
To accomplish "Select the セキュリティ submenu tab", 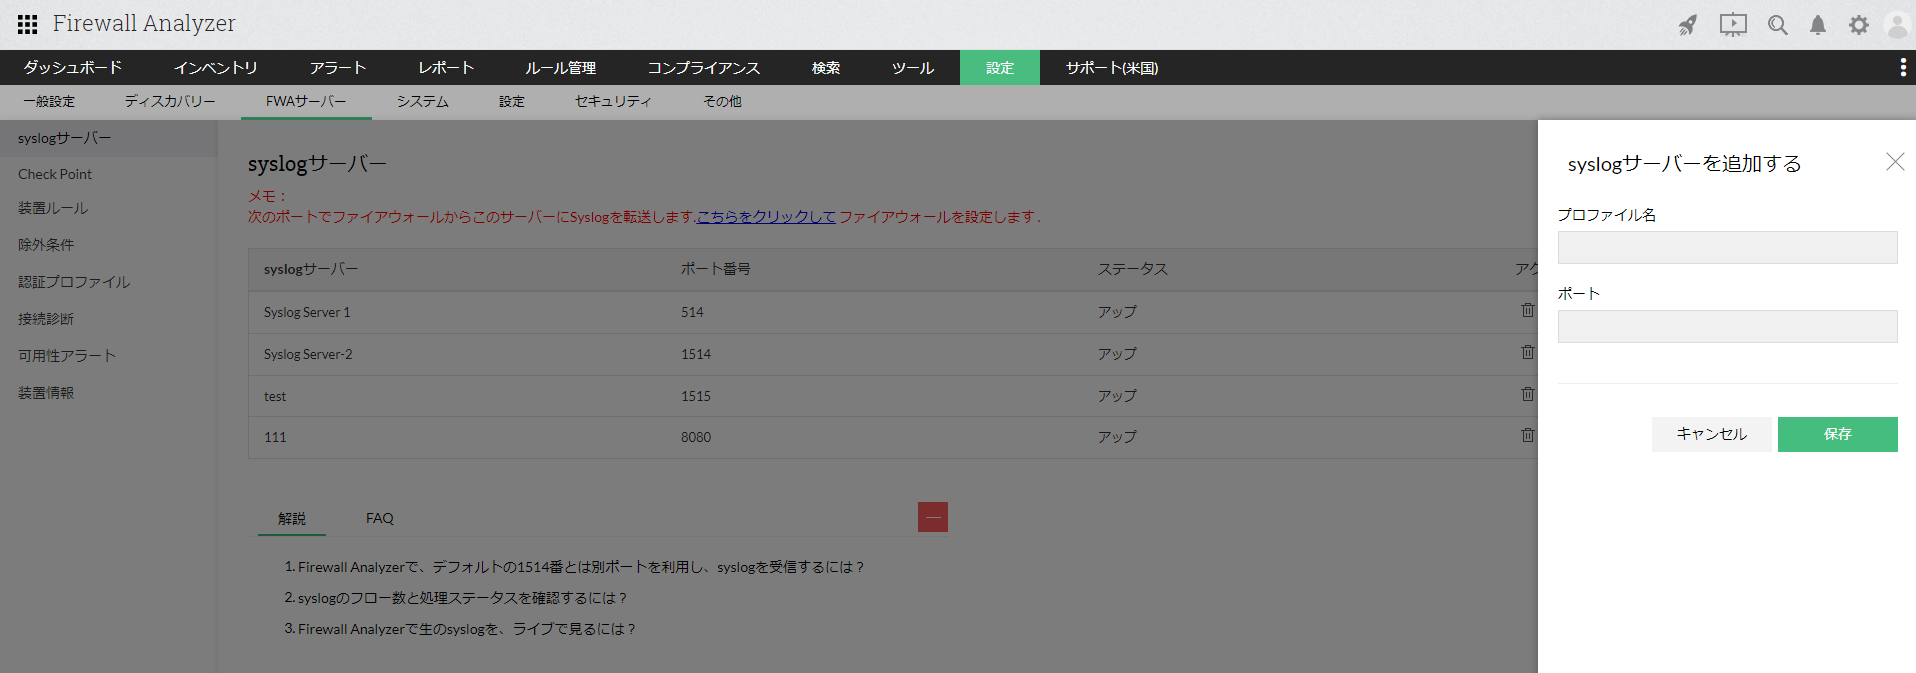I will click(612, 102).
